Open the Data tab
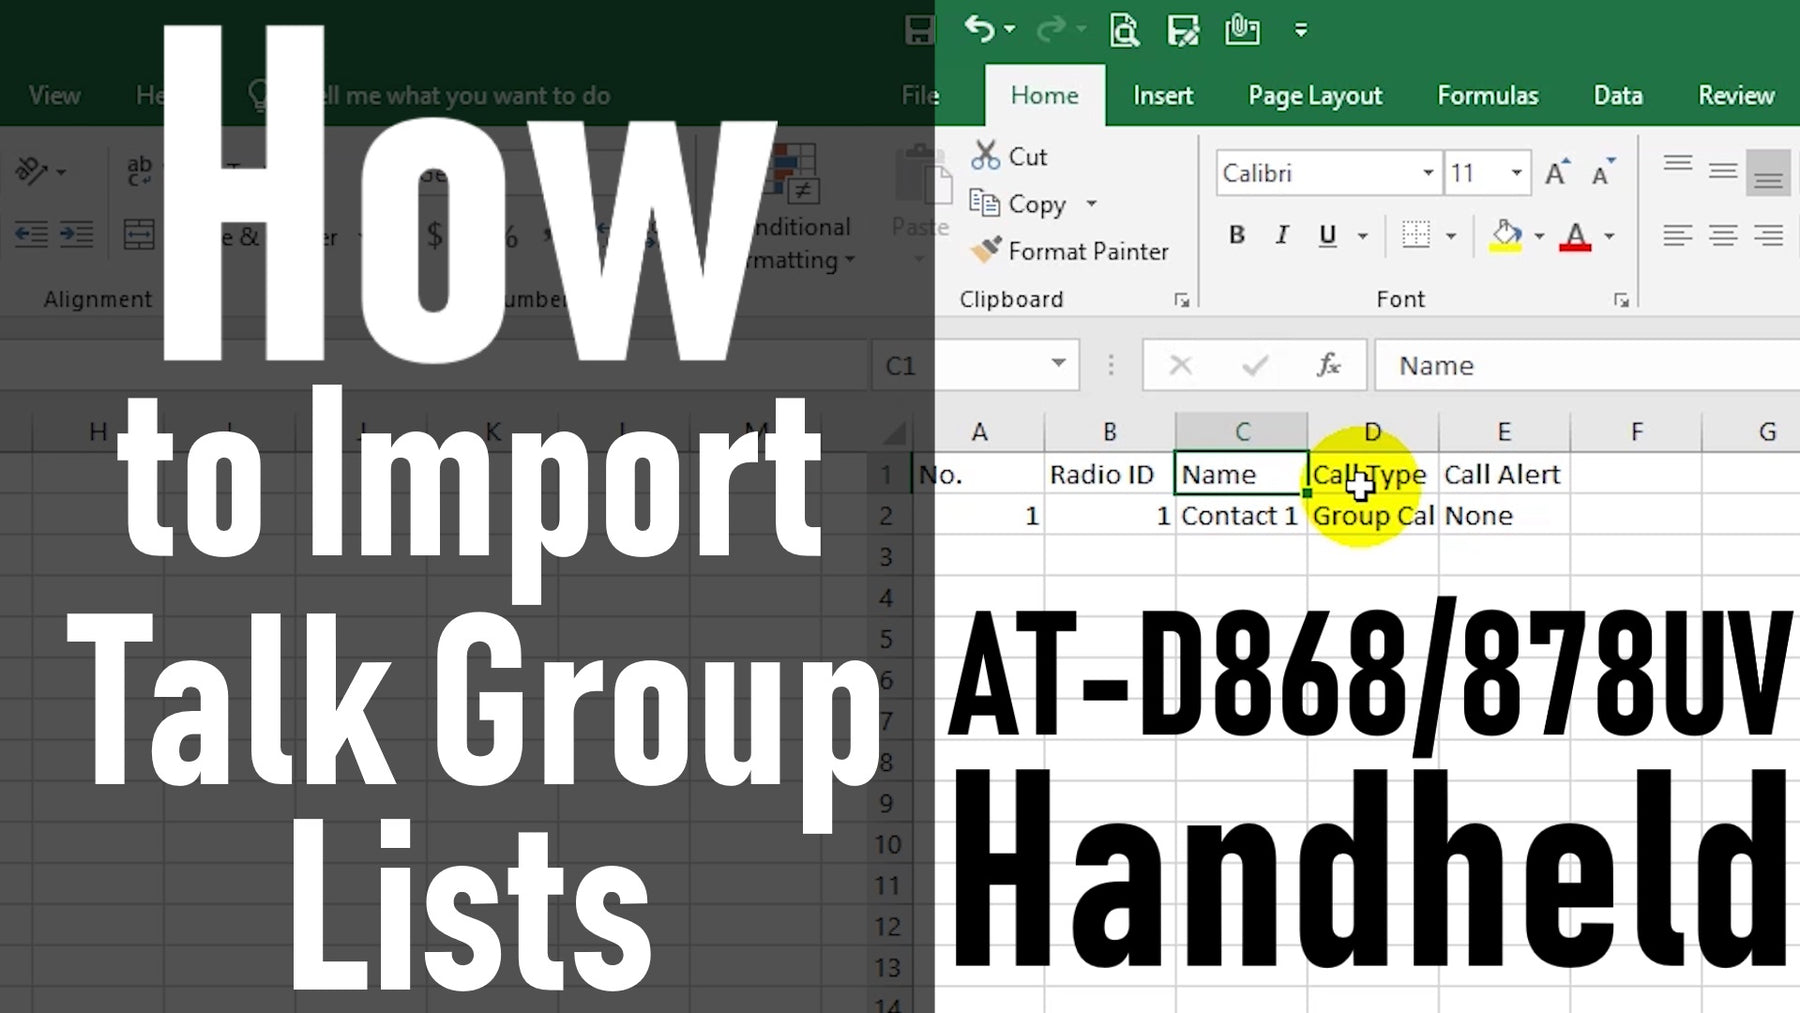1800x1013 pixels. 1618,95
